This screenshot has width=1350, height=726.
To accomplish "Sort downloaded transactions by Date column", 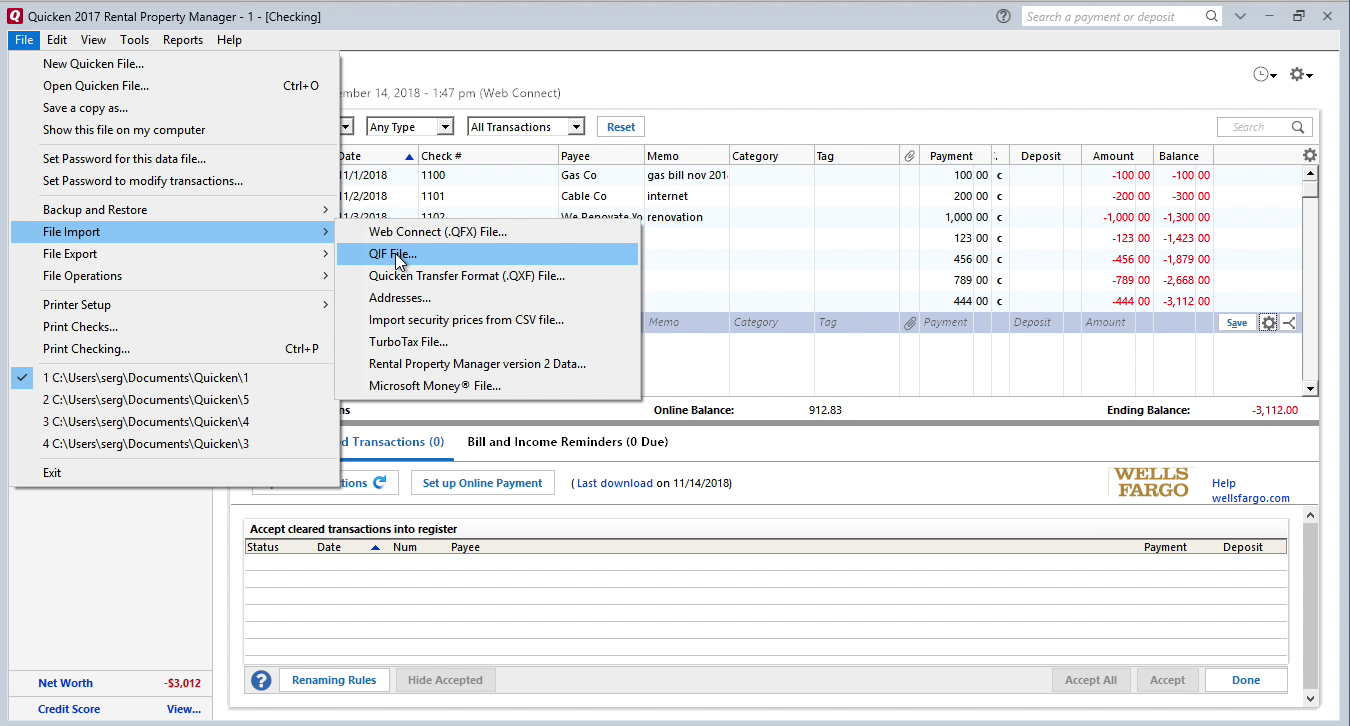I will (x=375, y=548).
